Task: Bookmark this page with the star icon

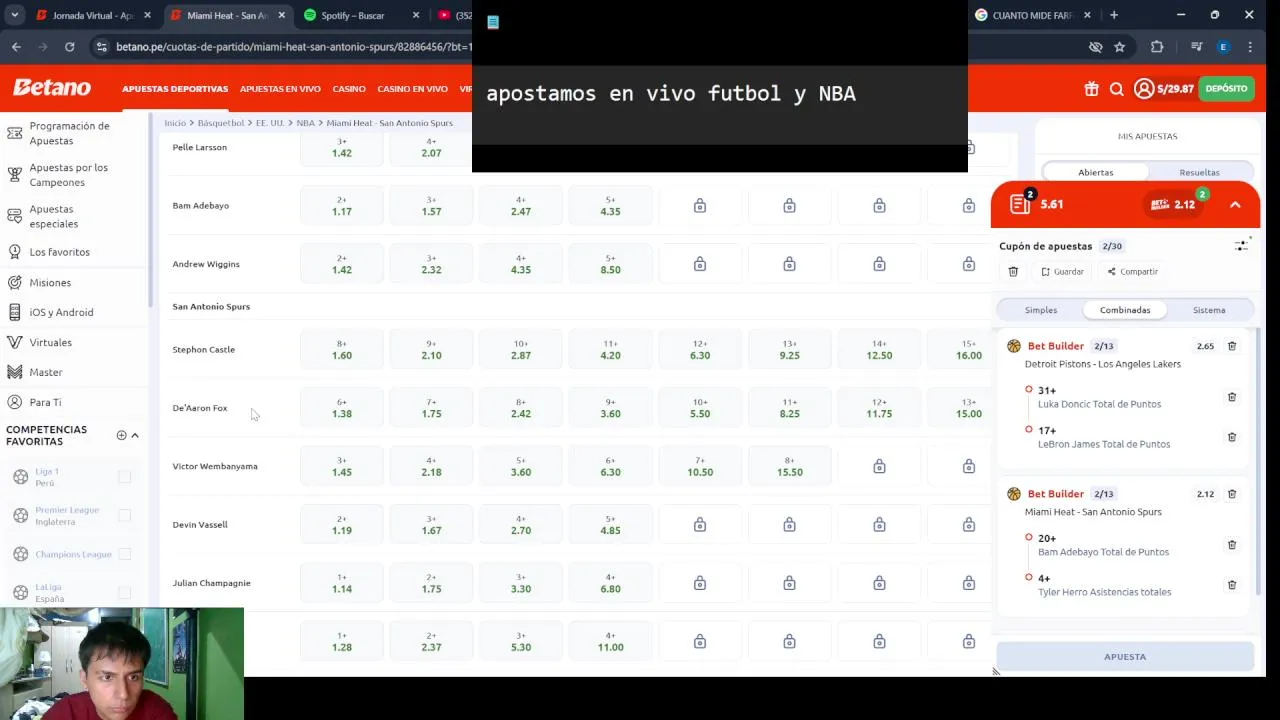Action: (1120, 47)
